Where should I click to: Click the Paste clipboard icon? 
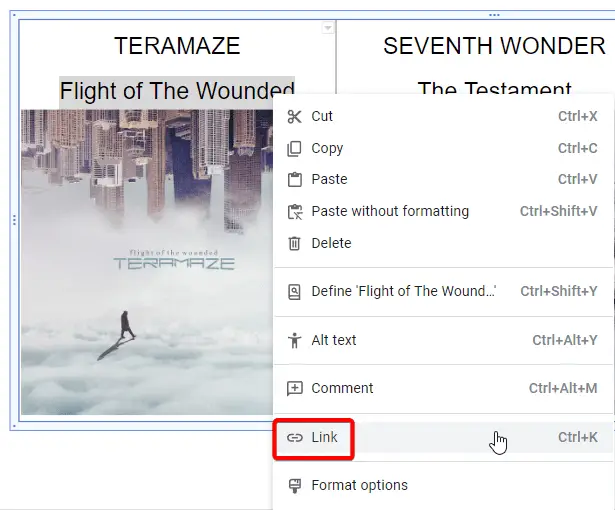tap(295, 180)
